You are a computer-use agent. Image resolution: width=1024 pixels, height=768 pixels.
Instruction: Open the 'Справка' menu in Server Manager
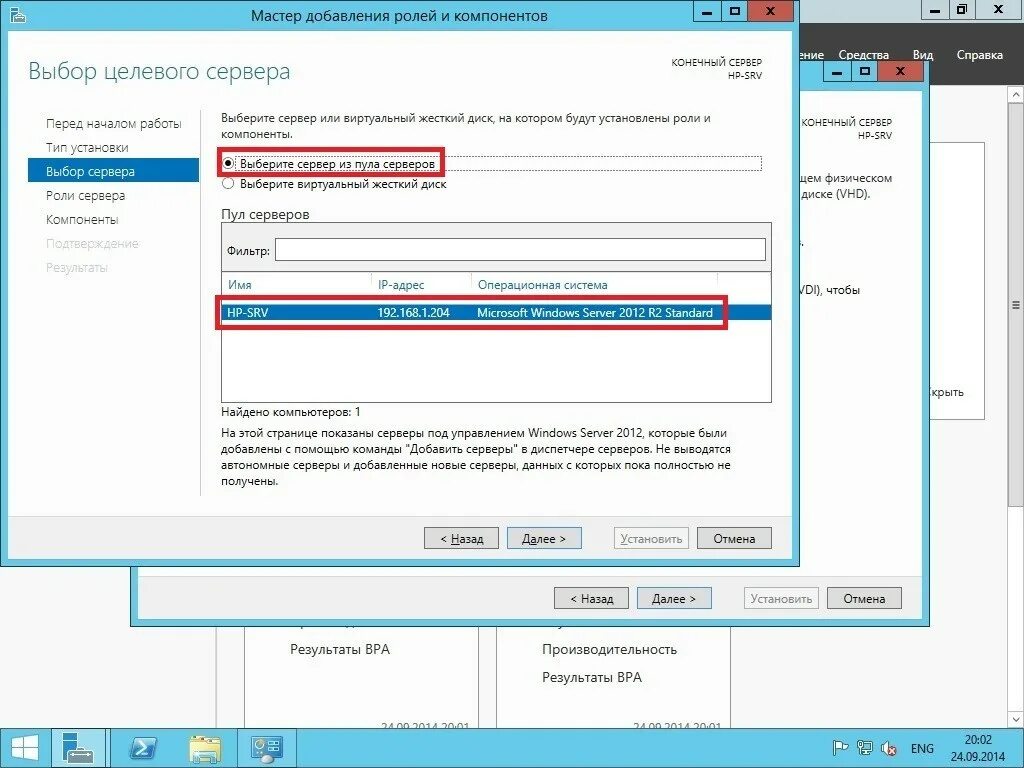click(979, 55)
